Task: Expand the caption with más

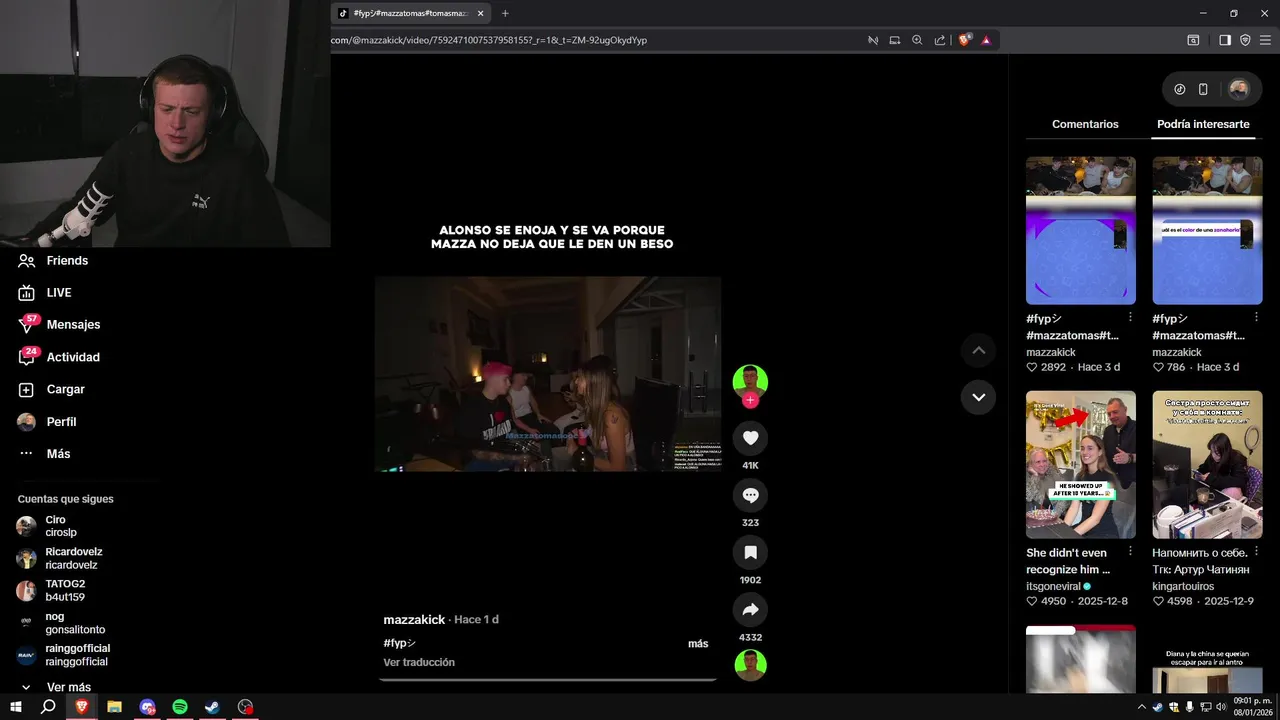Action: click(698, 643)
